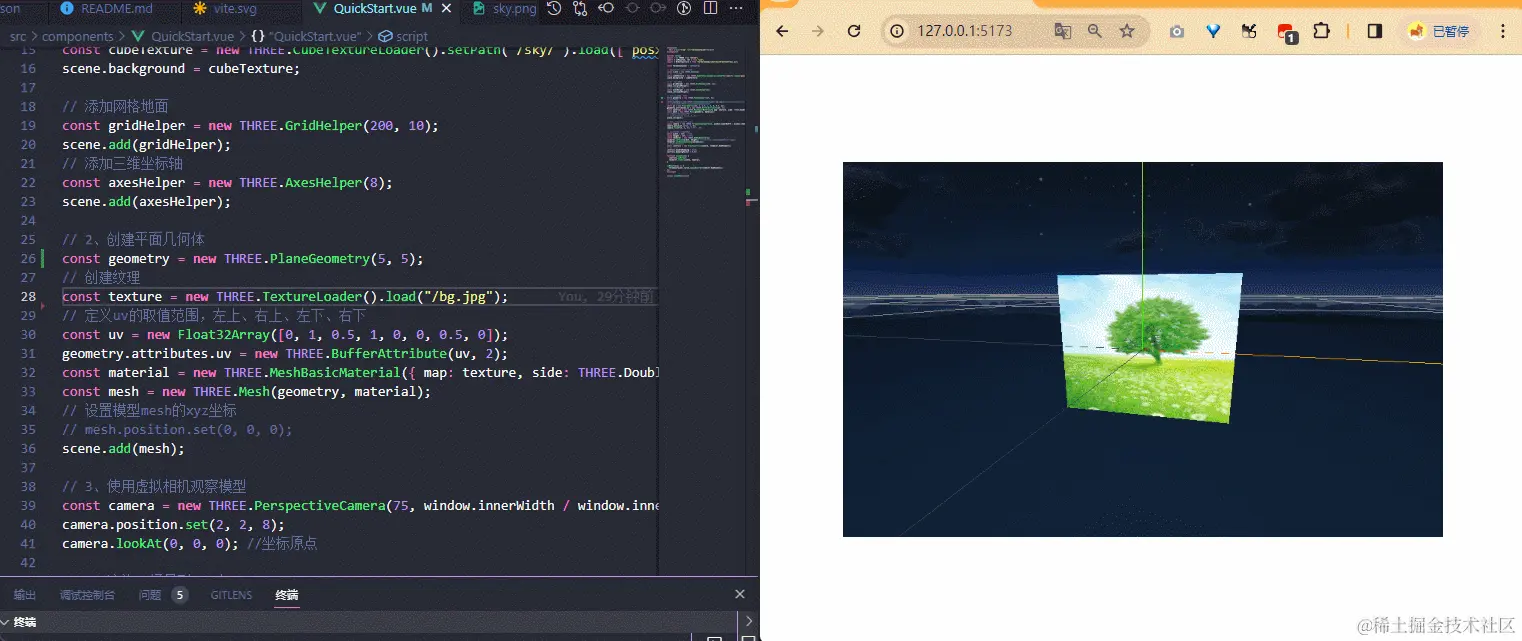The width and height of the screenshot is (1522, 641).
Task: Switch to the 问题 panel tab
Action: (150, 595)
